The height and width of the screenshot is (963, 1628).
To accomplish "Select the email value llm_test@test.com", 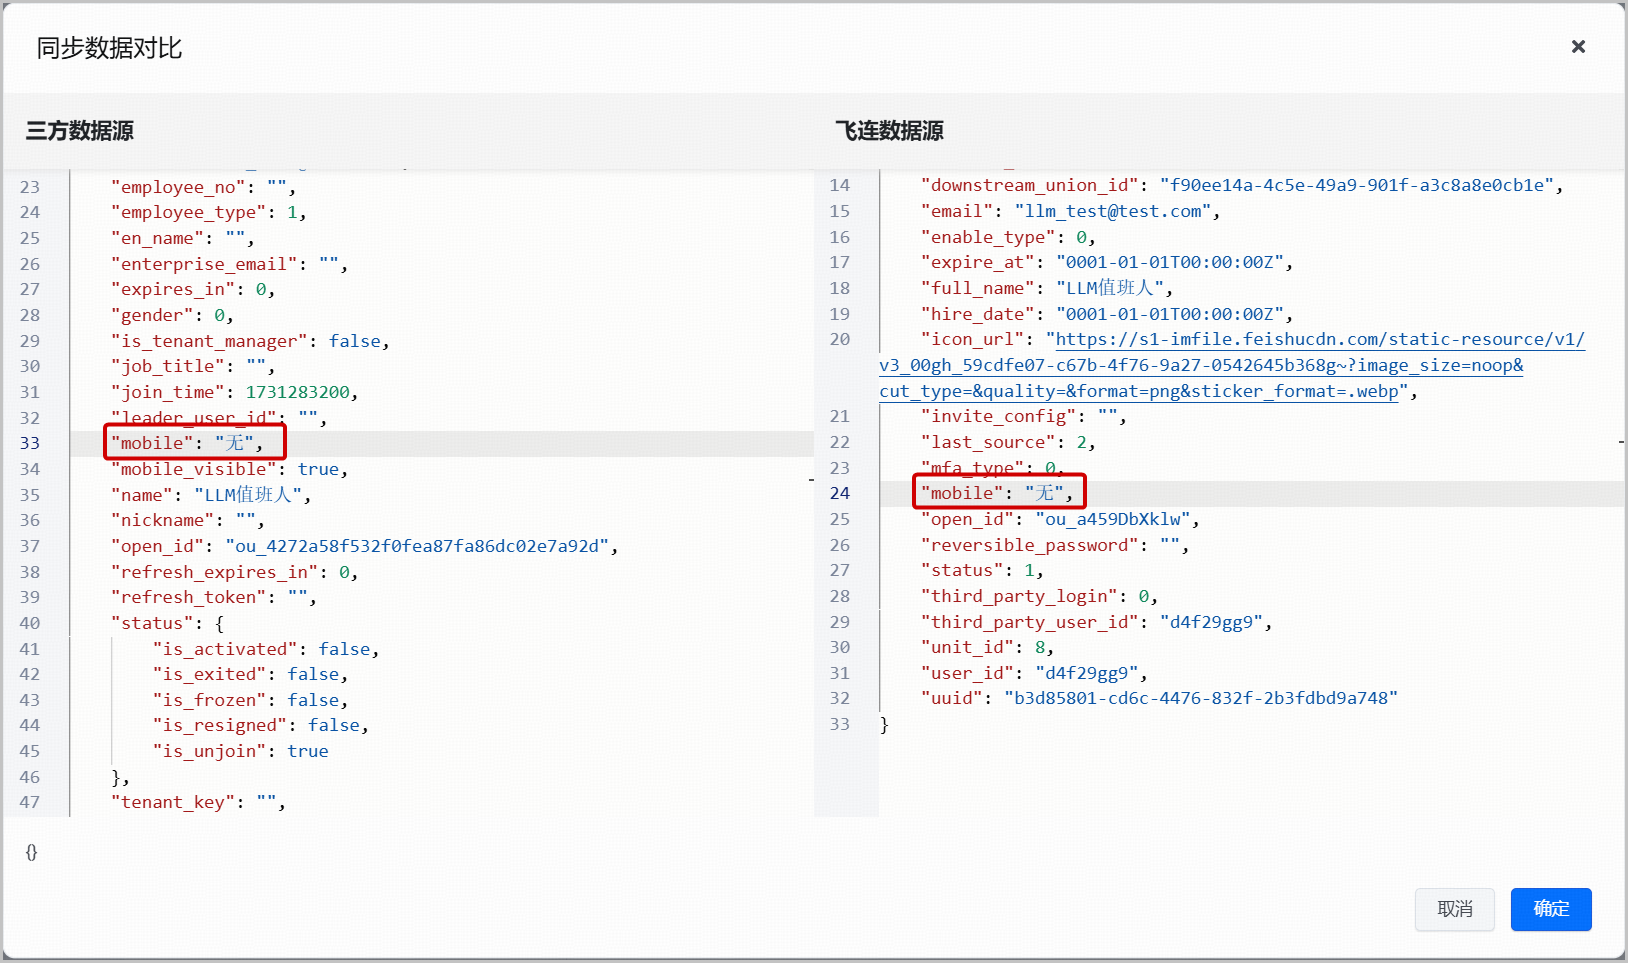I will pos(1113,211).
